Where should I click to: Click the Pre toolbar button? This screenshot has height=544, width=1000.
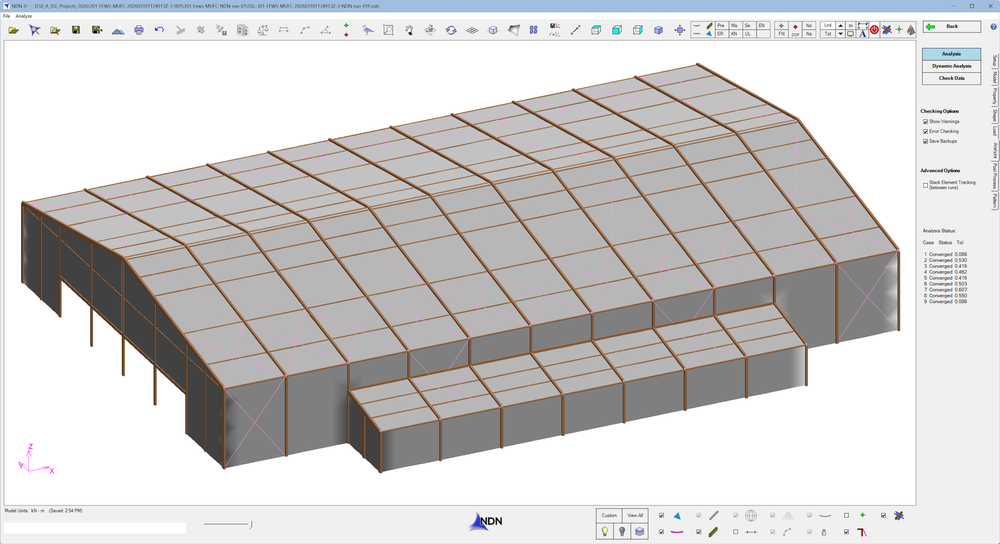(721, 26)
